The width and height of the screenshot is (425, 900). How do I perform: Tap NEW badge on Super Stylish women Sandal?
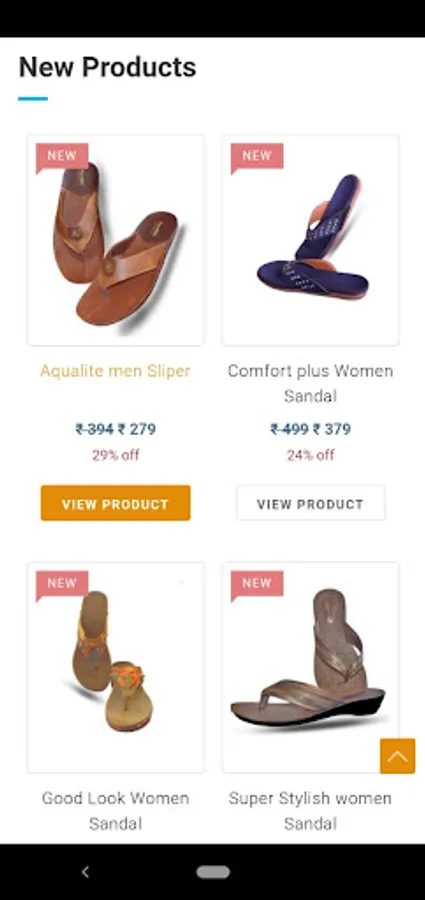coord(257,584)
